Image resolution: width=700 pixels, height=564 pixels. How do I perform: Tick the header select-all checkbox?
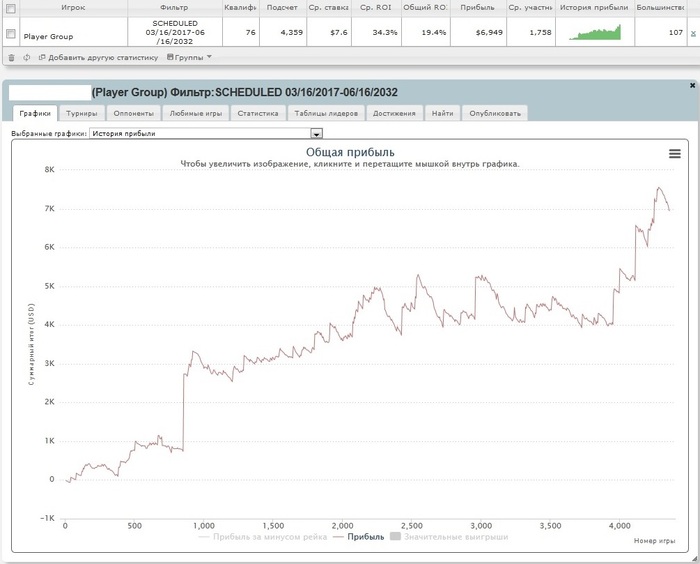point(11,8)
